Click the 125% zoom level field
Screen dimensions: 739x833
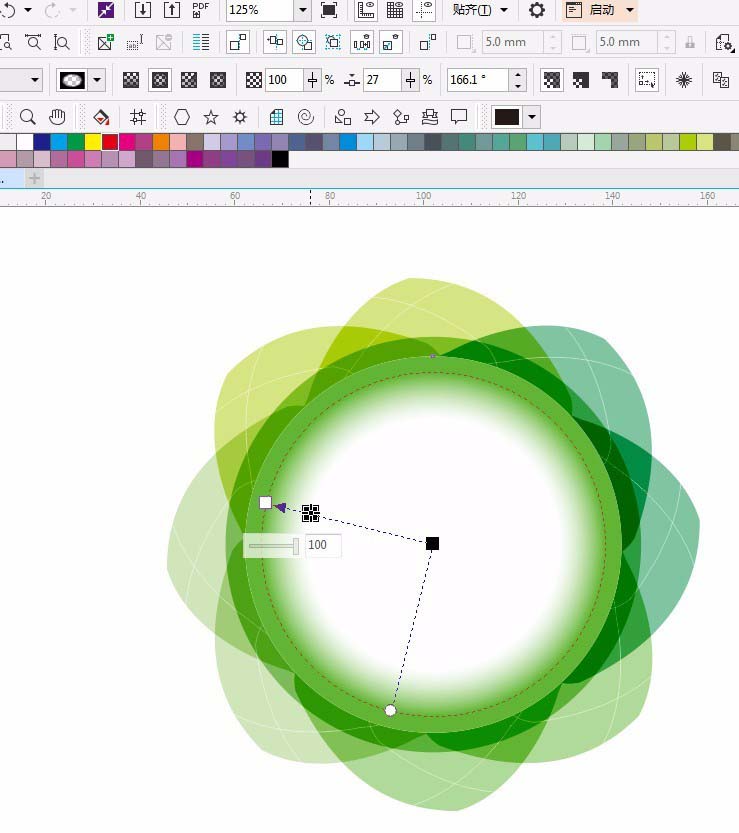[260, 10]
